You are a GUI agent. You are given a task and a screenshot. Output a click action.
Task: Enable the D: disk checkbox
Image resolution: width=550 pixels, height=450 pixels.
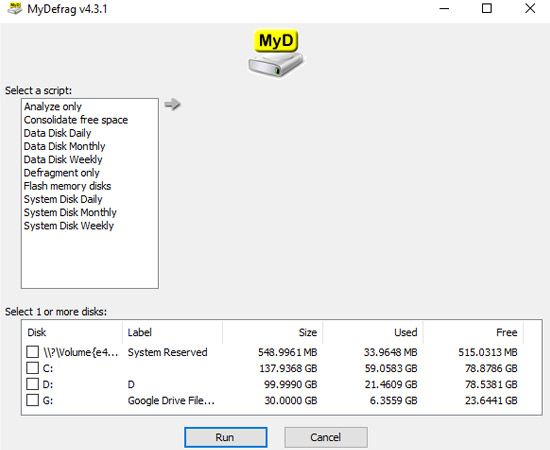33,384
